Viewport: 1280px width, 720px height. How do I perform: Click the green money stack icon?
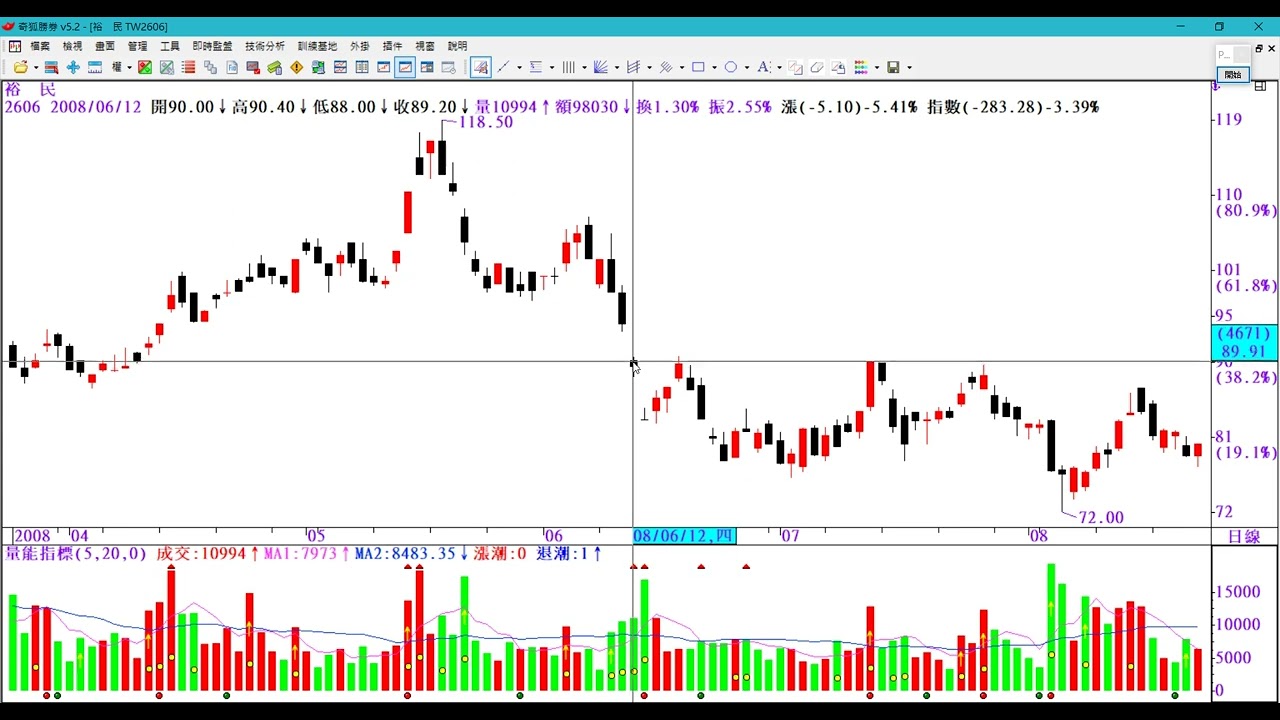click(275, 67)
